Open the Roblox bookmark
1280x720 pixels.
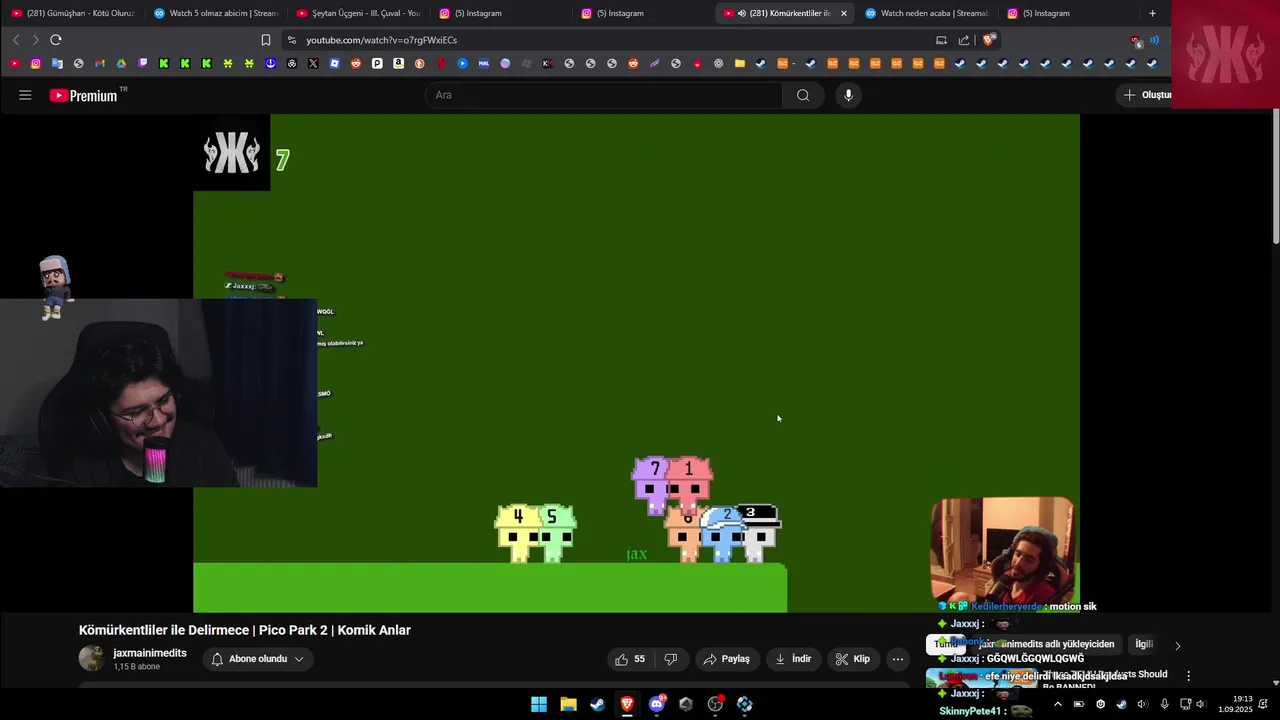point(334,64)
